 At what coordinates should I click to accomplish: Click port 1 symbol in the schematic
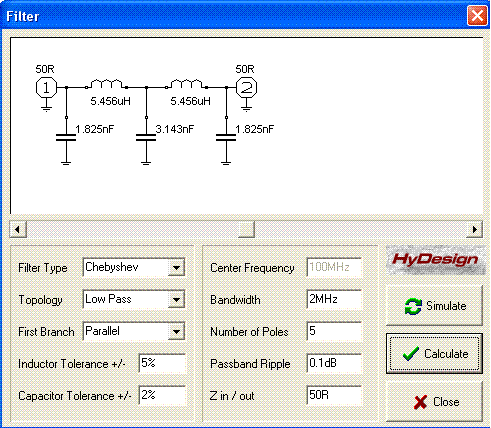(46, 87)
